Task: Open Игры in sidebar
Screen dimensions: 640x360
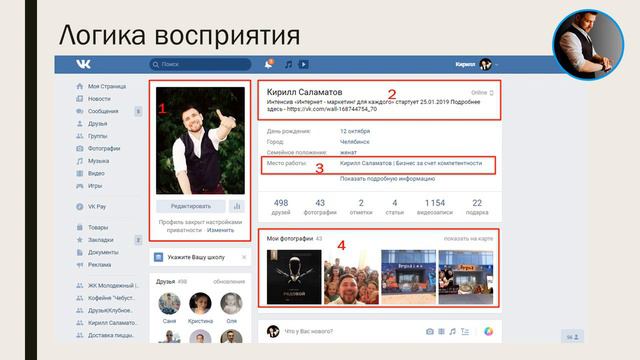Action: pos(89,186)
